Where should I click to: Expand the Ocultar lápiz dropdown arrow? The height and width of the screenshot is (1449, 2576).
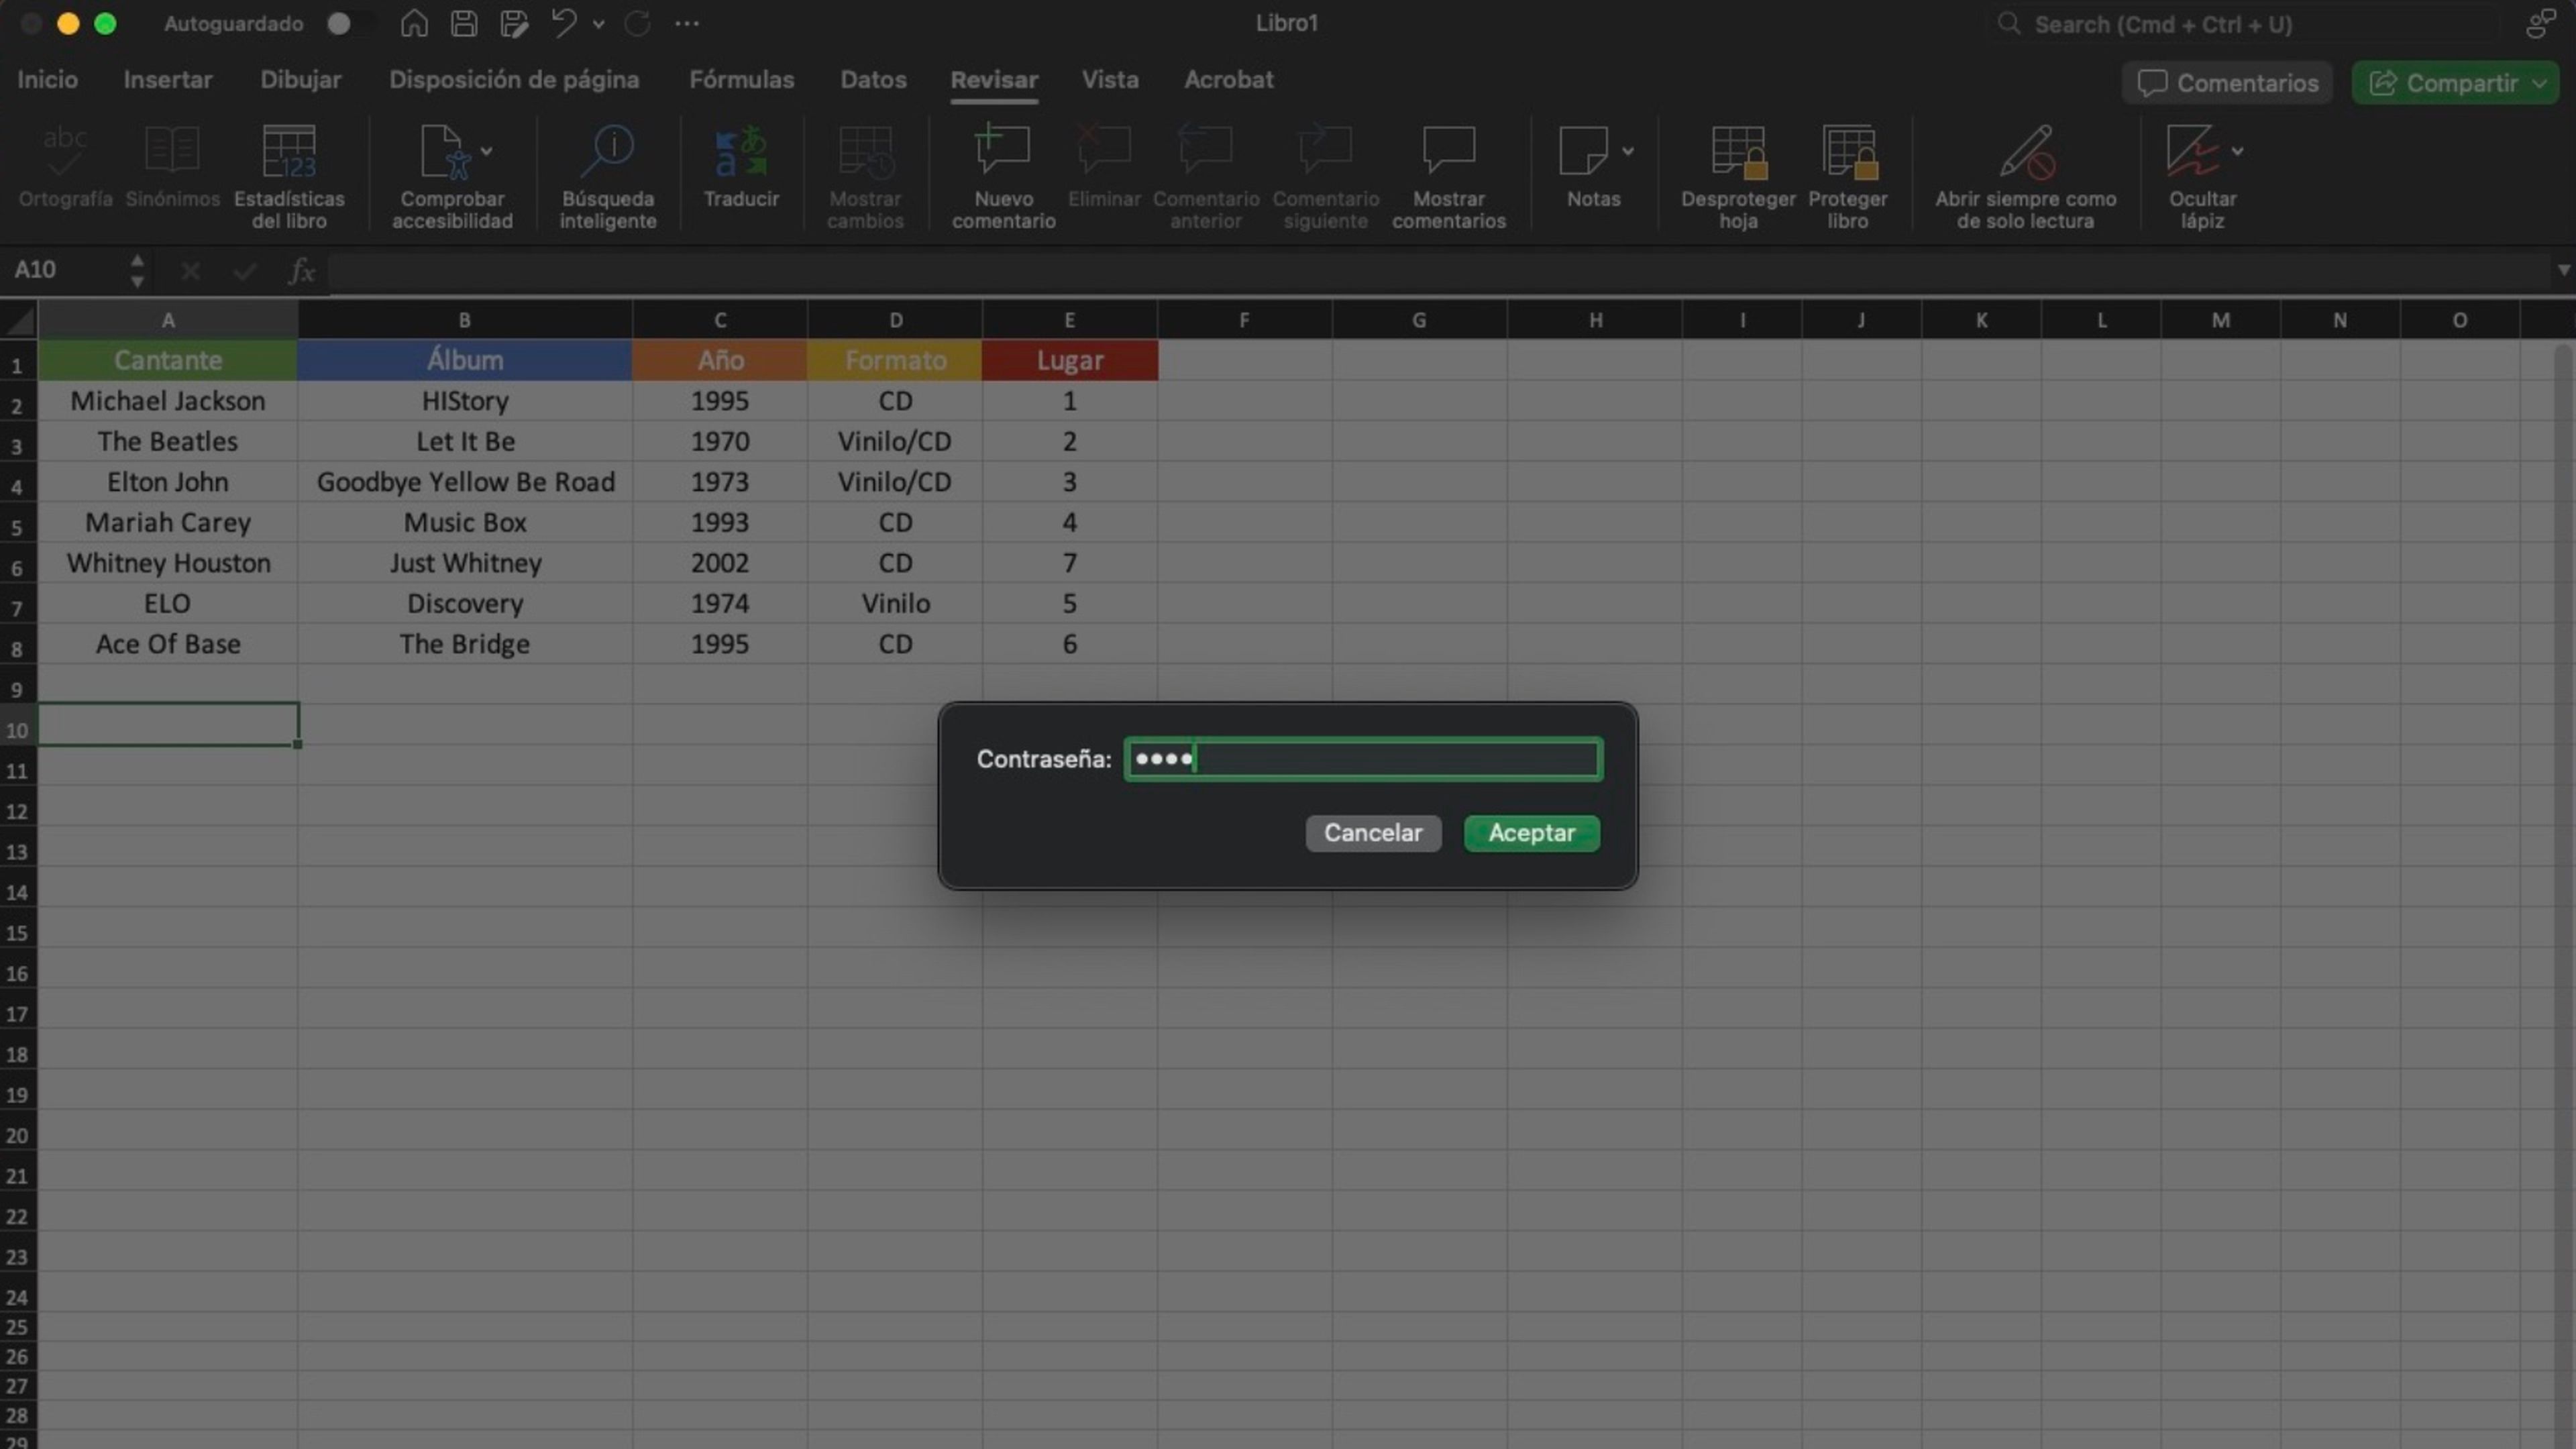(x=2238, y=151)
